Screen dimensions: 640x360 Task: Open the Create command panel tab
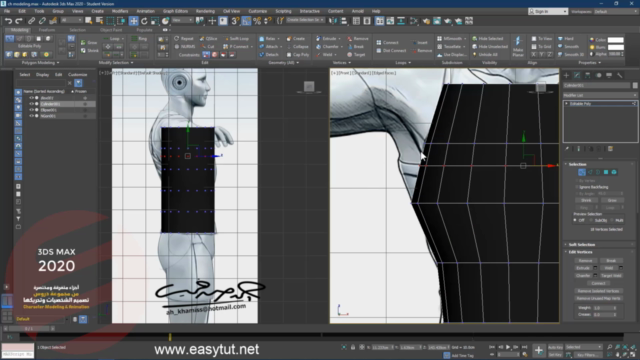click(567, 76)
